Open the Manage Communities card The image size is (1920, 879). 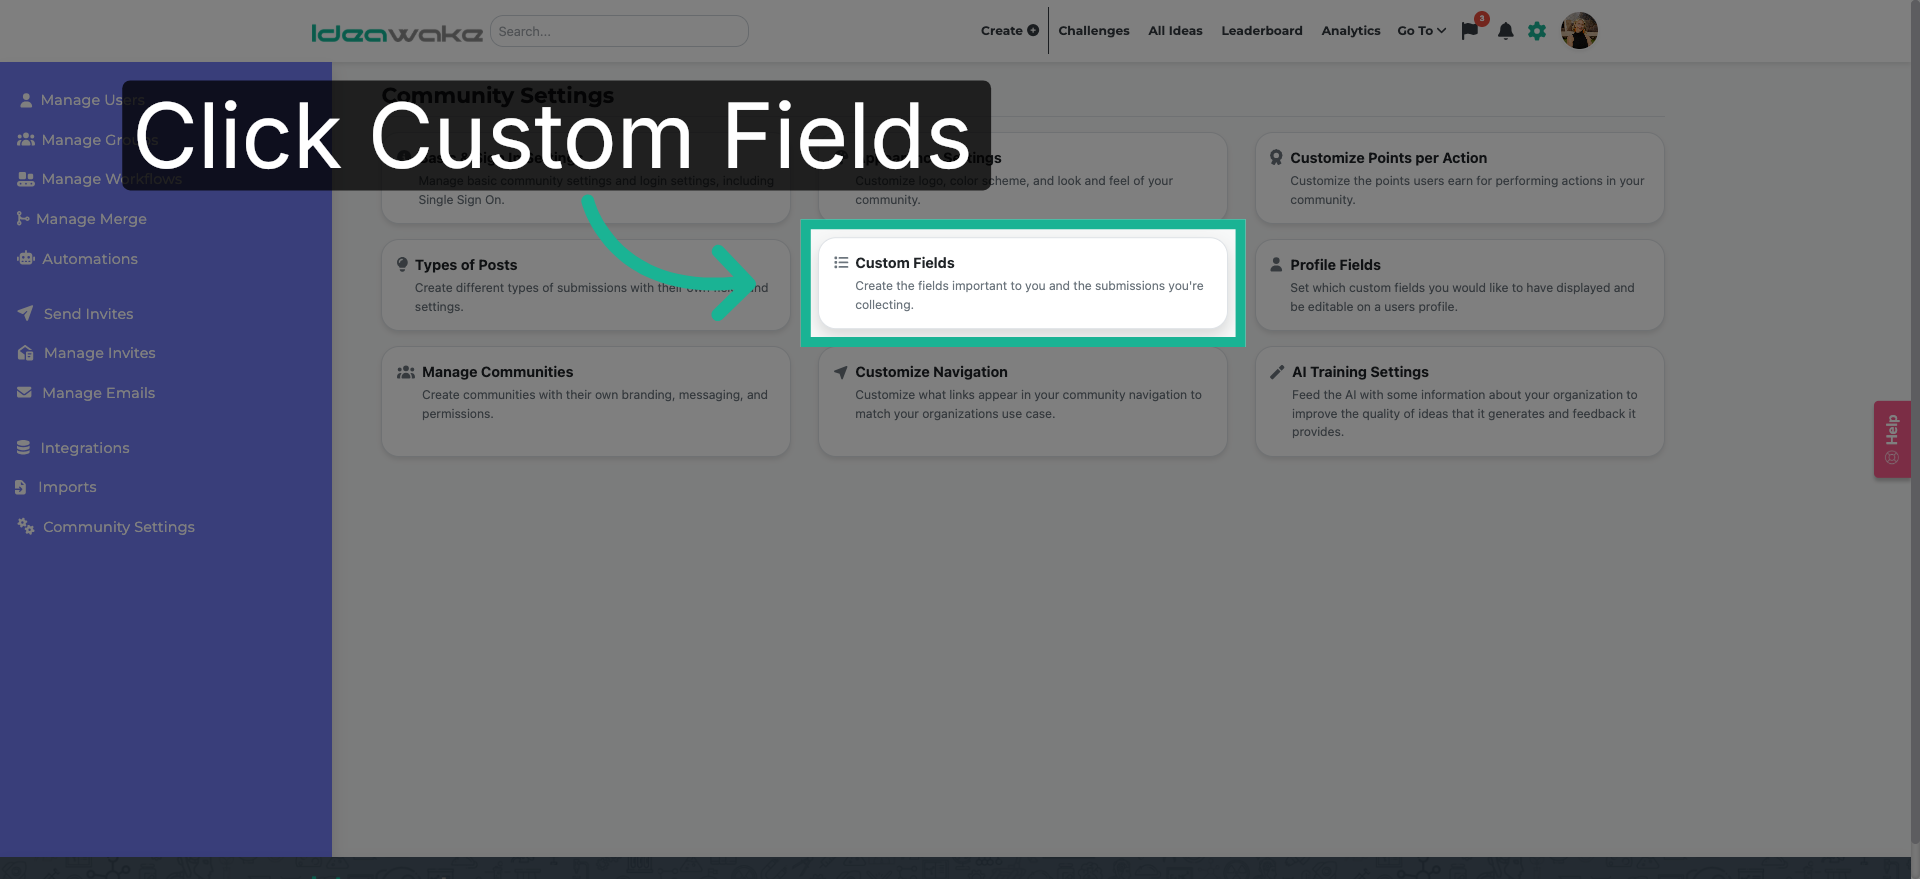(585, 402)
